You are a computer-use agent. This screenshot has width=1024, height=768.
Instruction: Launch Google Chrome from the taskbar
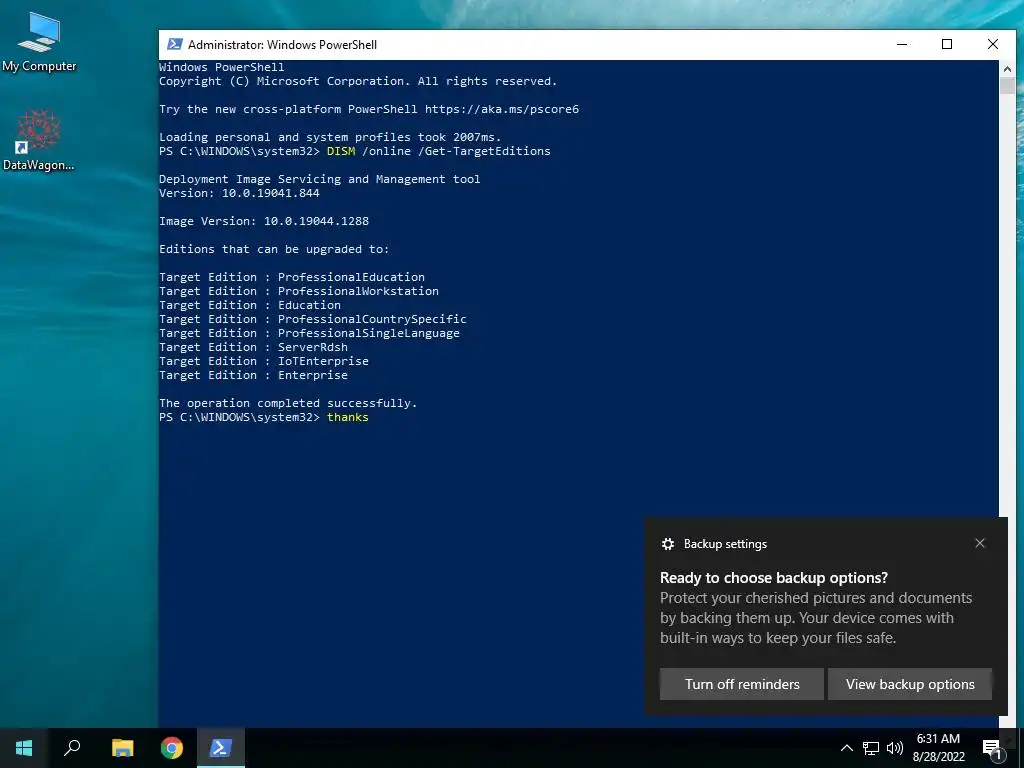pyautogui.click(x=172, y=748)
